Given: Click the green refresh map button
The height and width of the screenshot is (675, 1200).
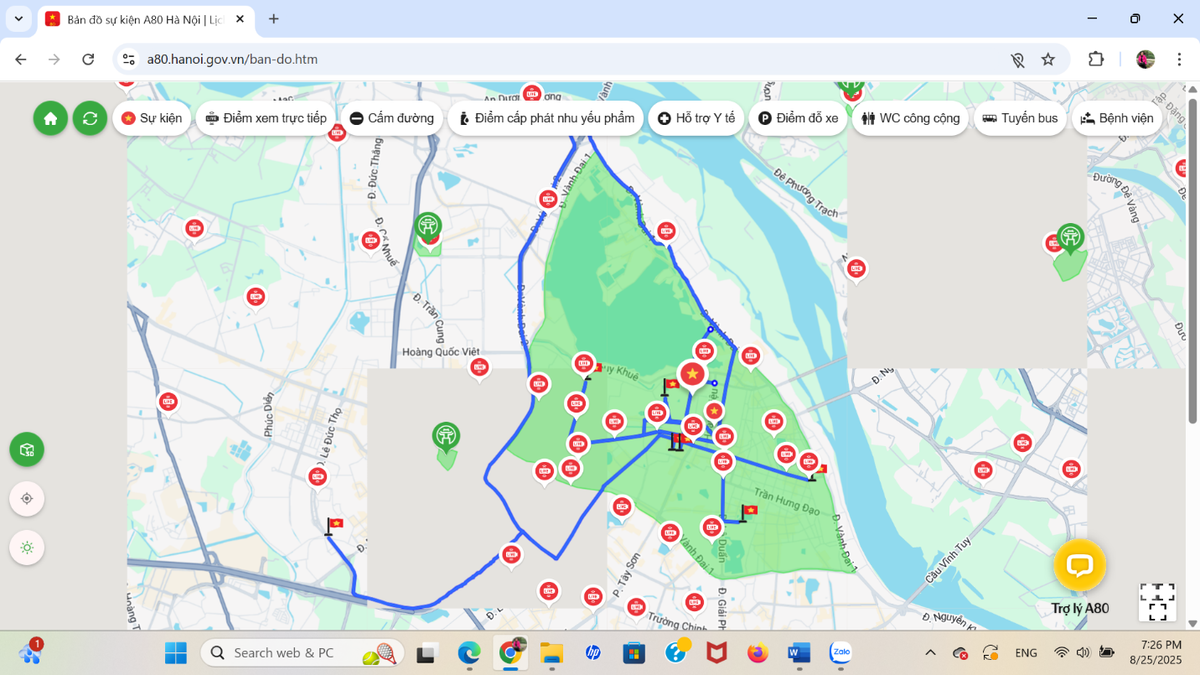Looking at the screenshot, I should point(90,118).
